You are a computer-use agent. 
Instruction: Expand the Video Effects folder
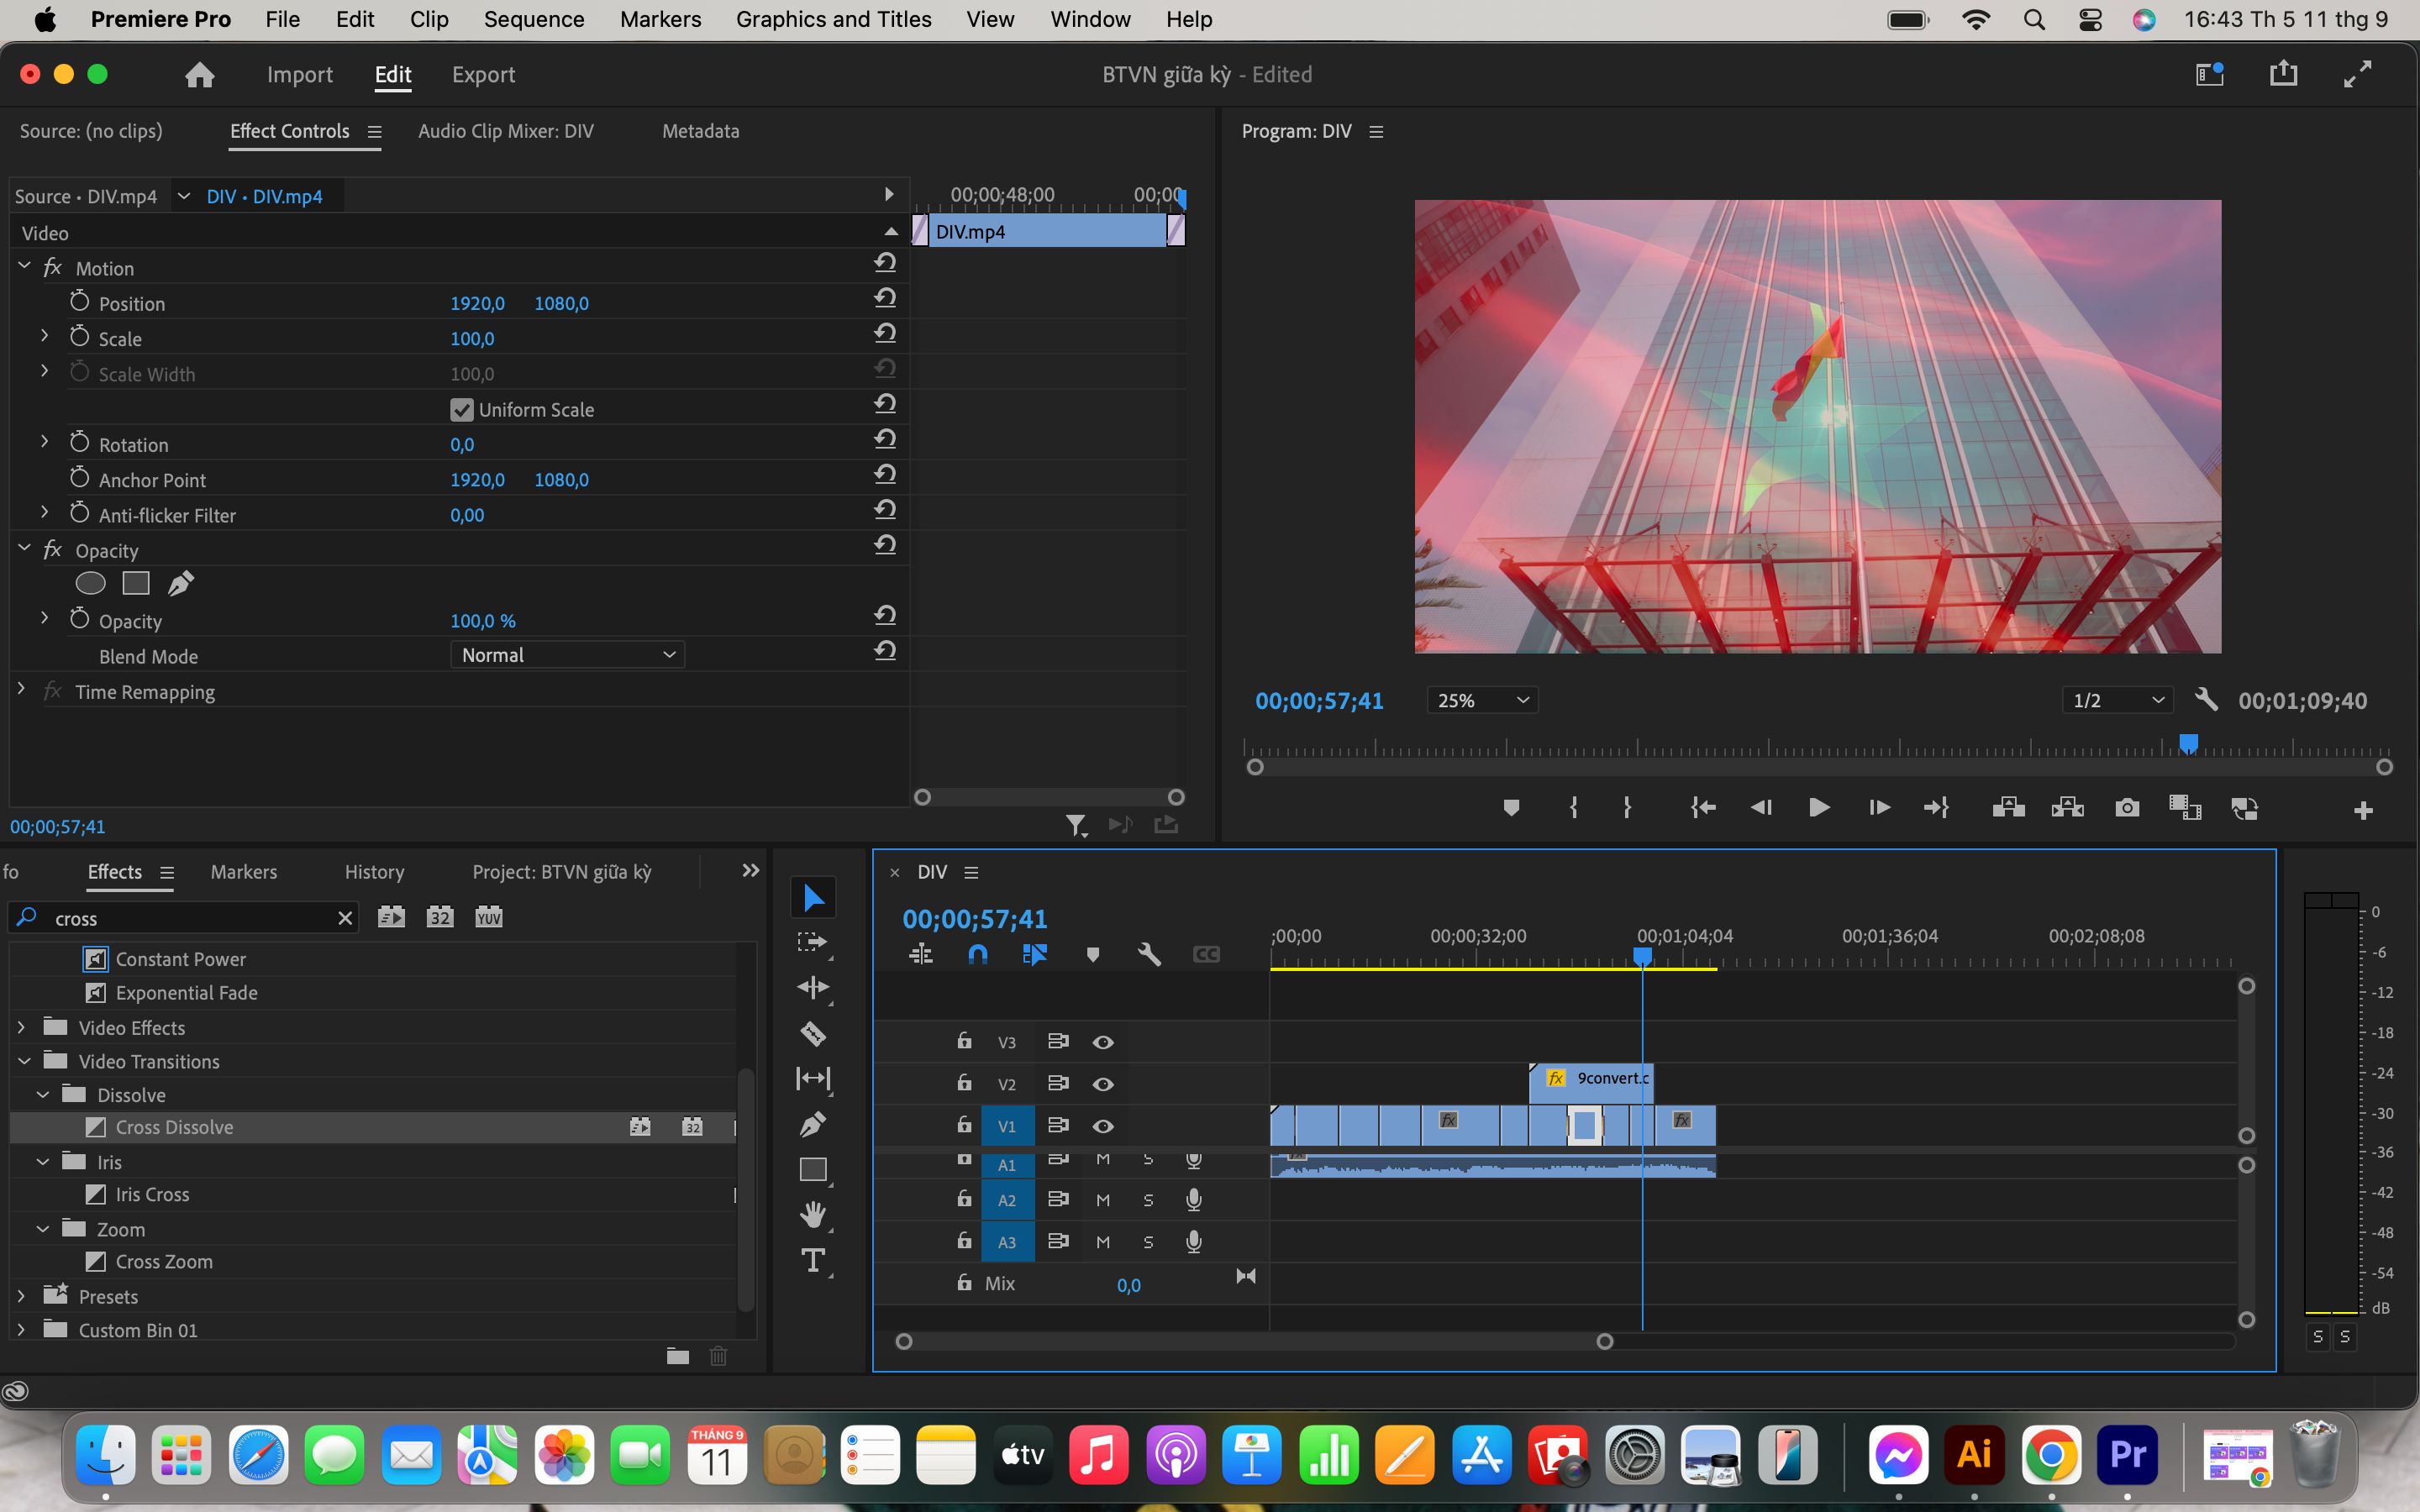click(21, 1027)
